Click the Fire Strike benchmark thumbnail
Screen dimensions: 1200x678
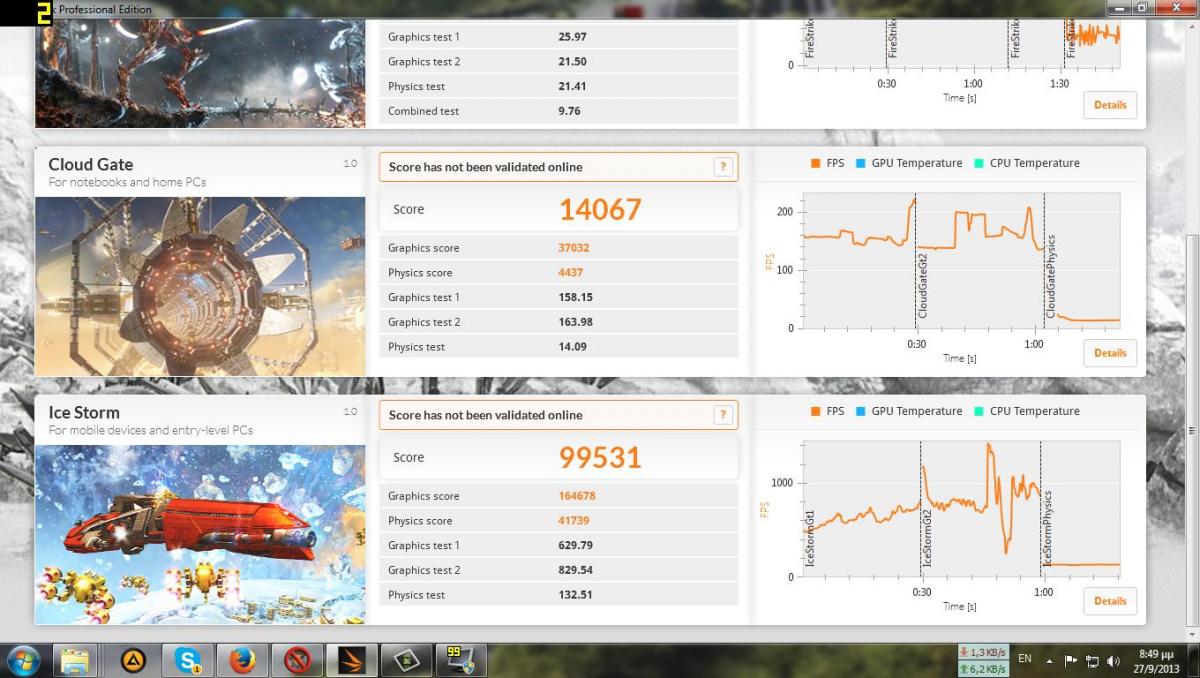coord(200,74)
